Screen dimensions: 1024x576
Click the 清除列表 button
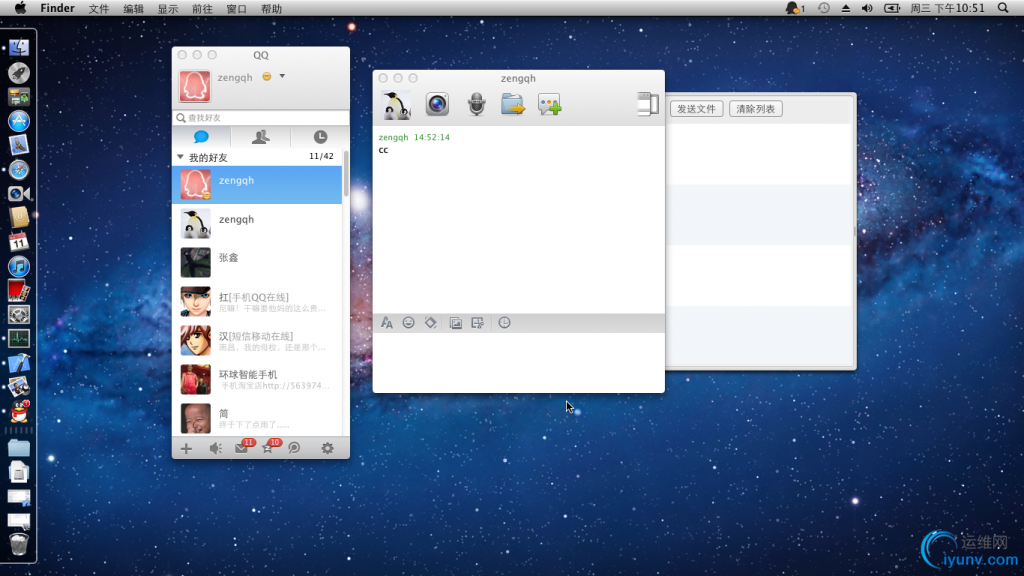click(756, 109)
